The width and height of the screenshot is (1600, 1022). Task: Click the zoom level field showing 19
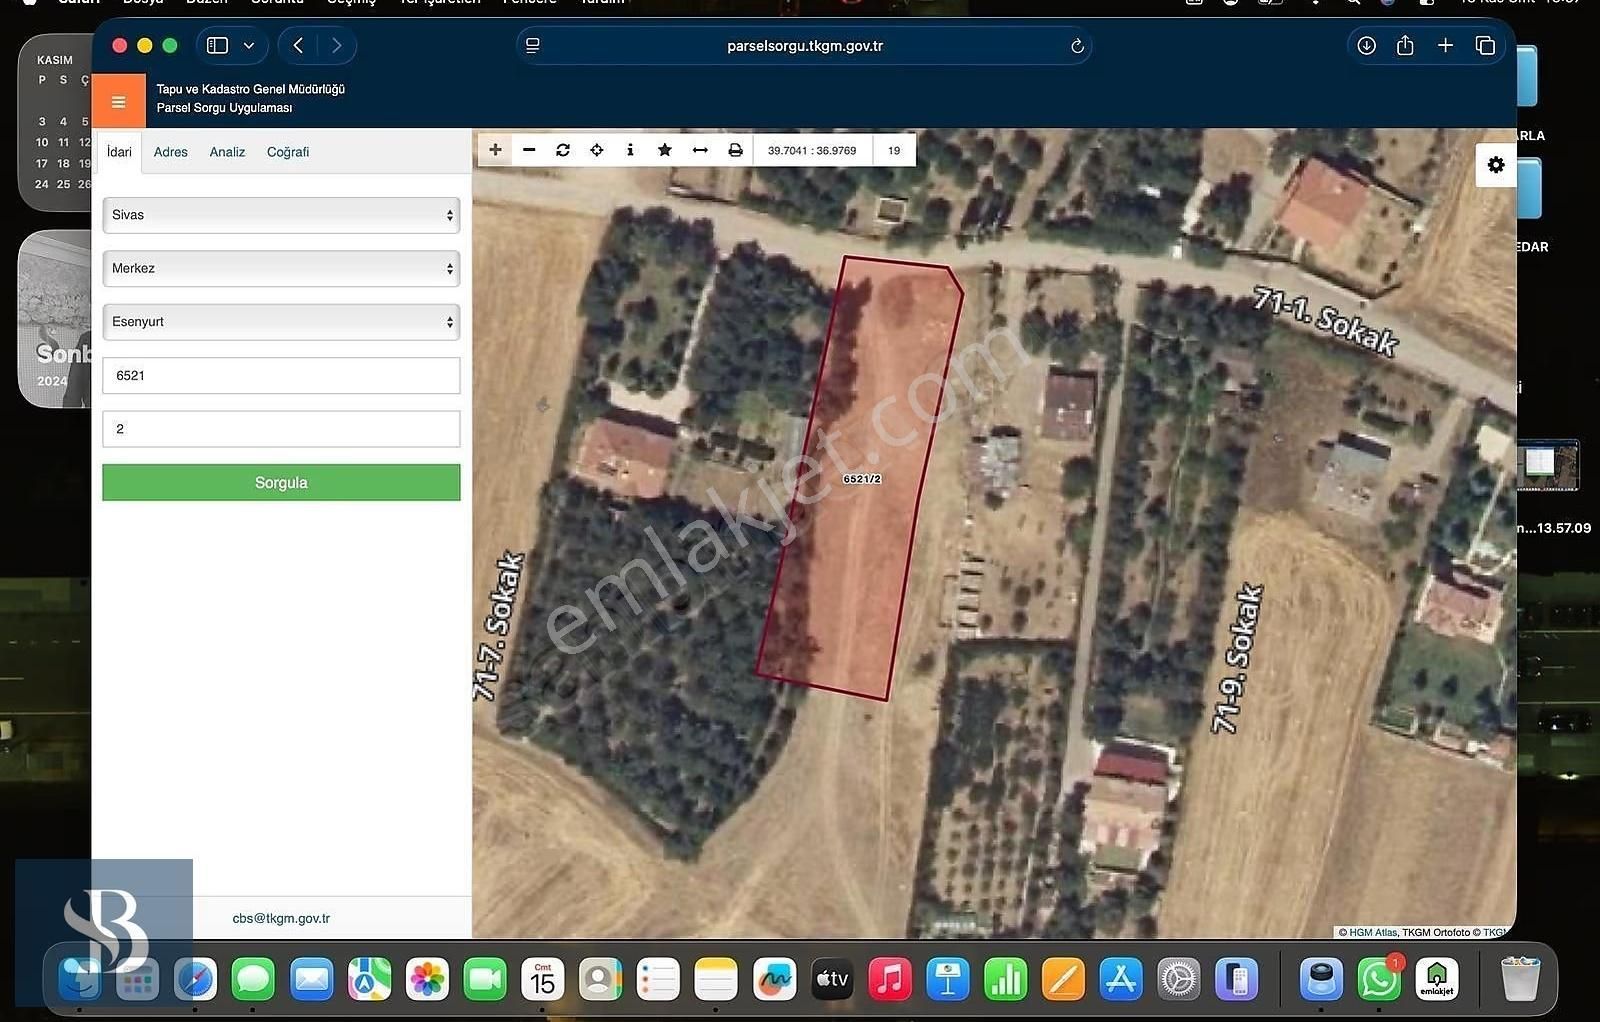892,150
